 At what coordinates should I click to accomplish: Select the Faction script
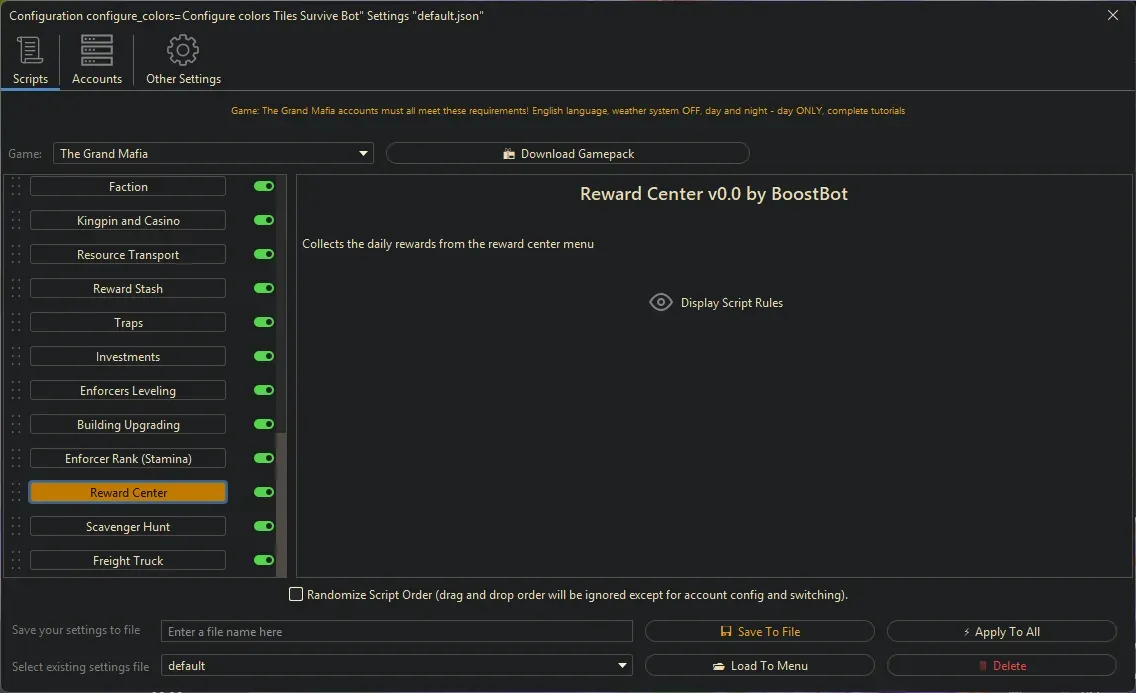(128, 187)
